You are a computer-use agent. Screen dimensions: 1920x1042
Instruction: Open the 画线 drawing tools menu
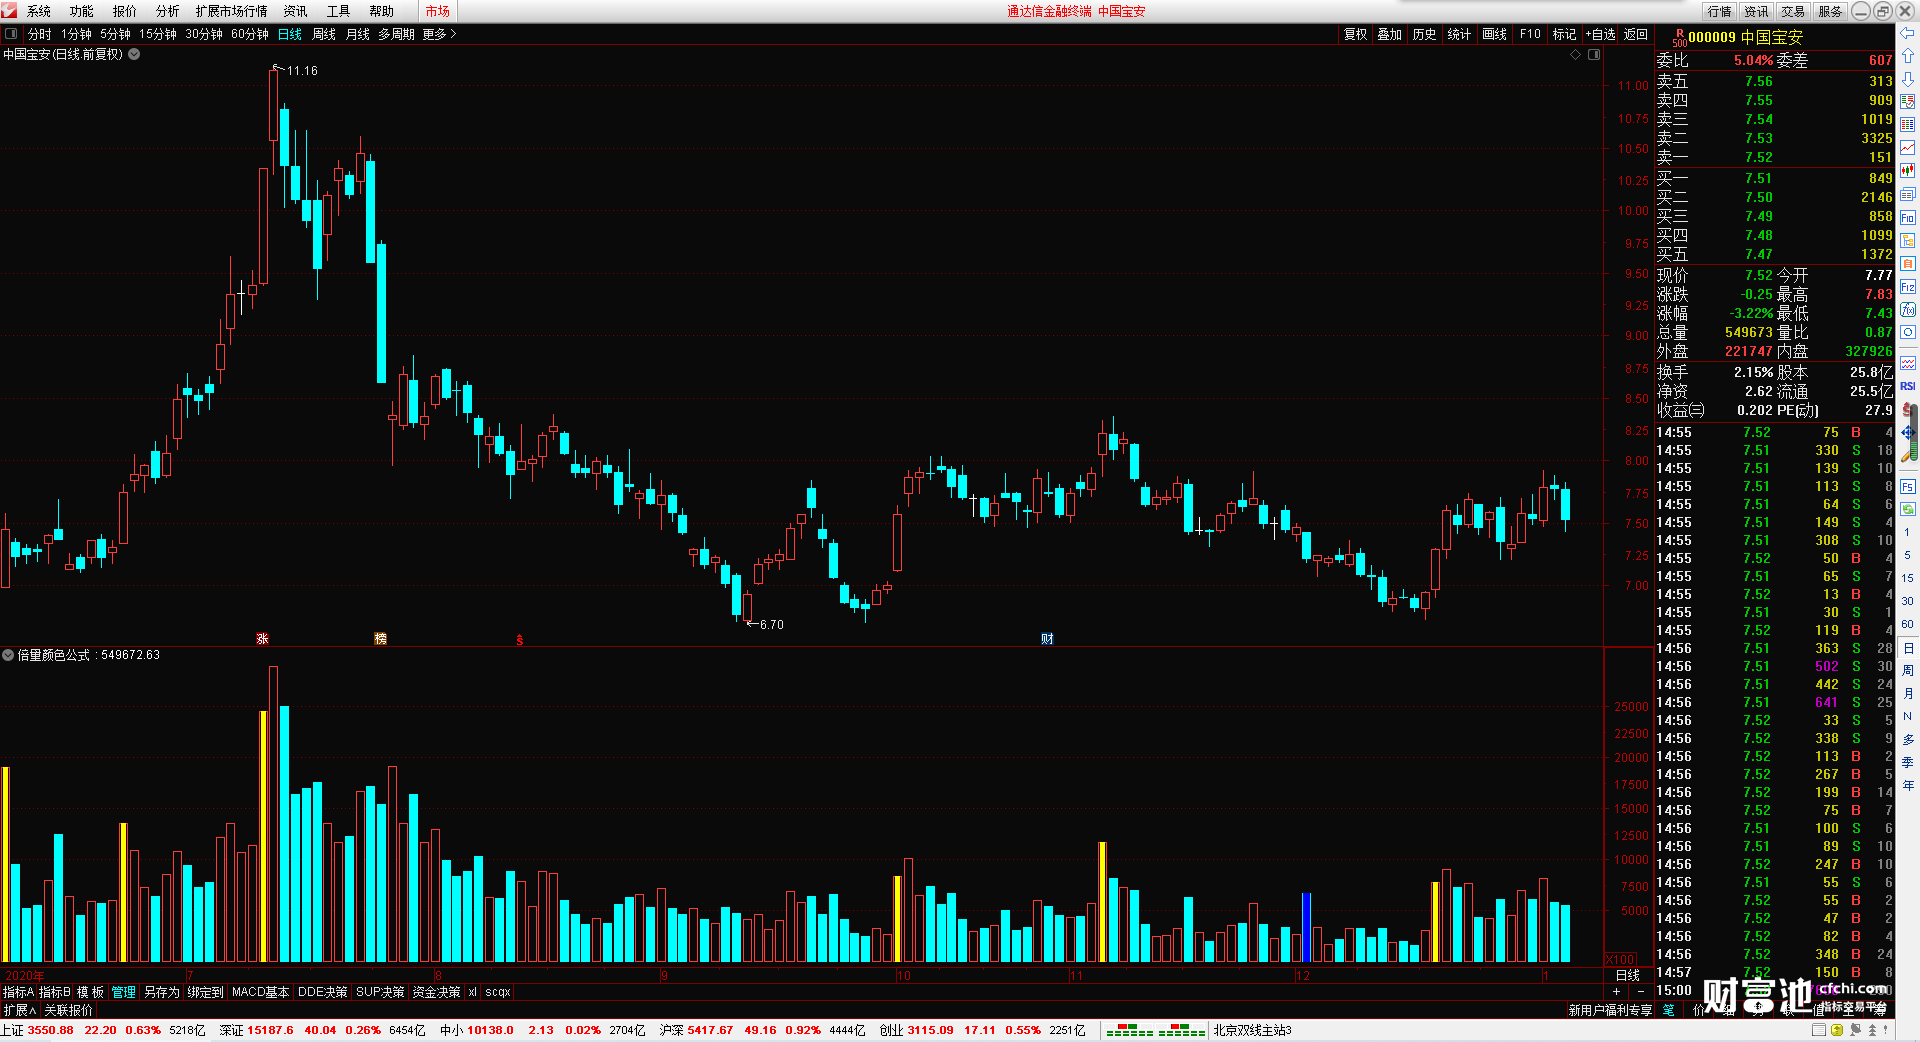point(1494,34)
